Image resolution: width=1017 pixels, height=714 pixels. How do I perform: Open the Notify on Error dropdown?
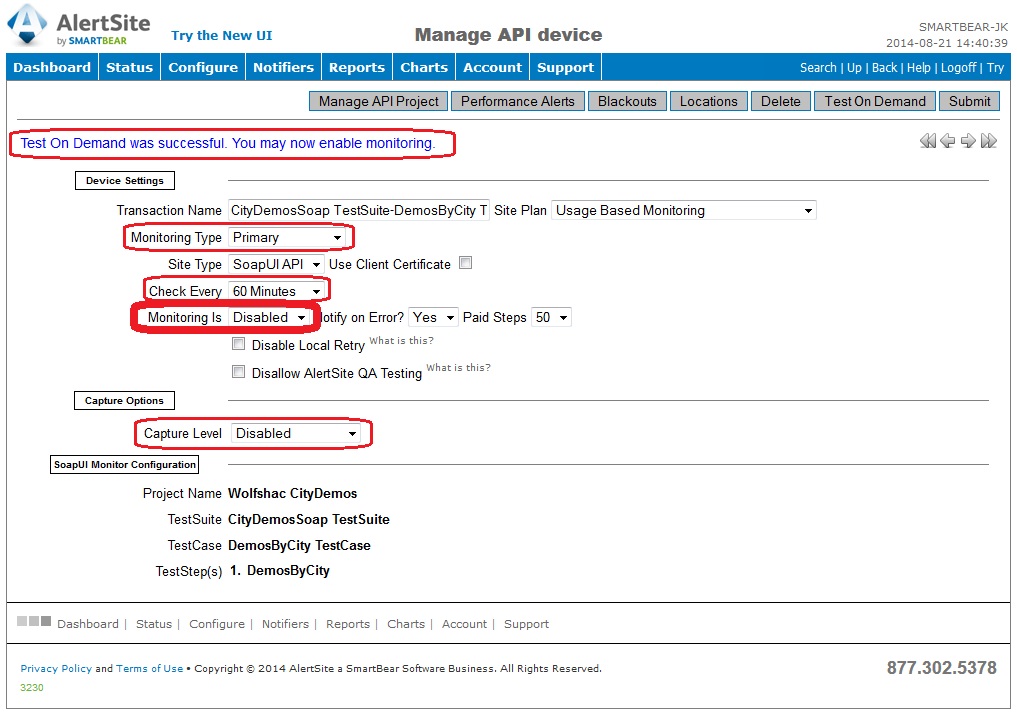click(x=433, y=317)
